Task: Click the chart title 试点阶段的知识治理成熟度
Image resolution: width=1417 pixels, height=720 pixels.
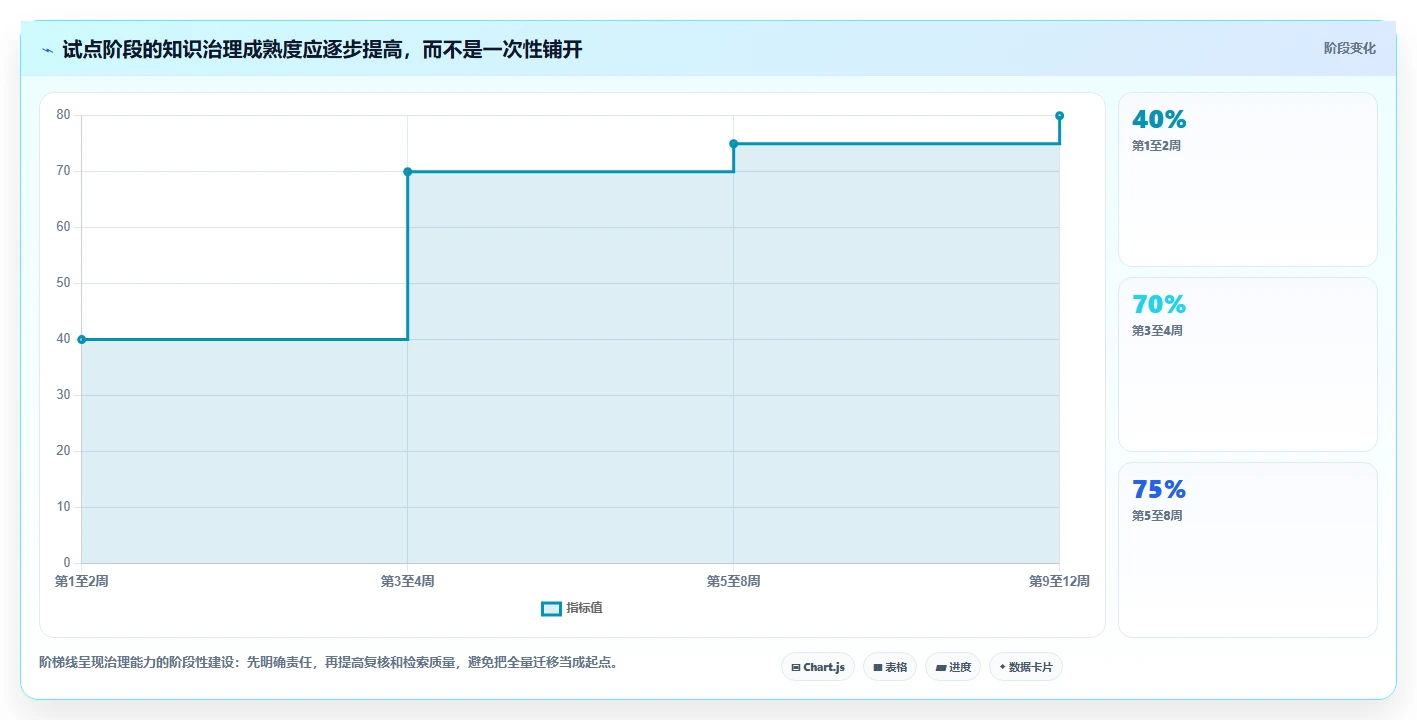Action: (x=322, y=49)
